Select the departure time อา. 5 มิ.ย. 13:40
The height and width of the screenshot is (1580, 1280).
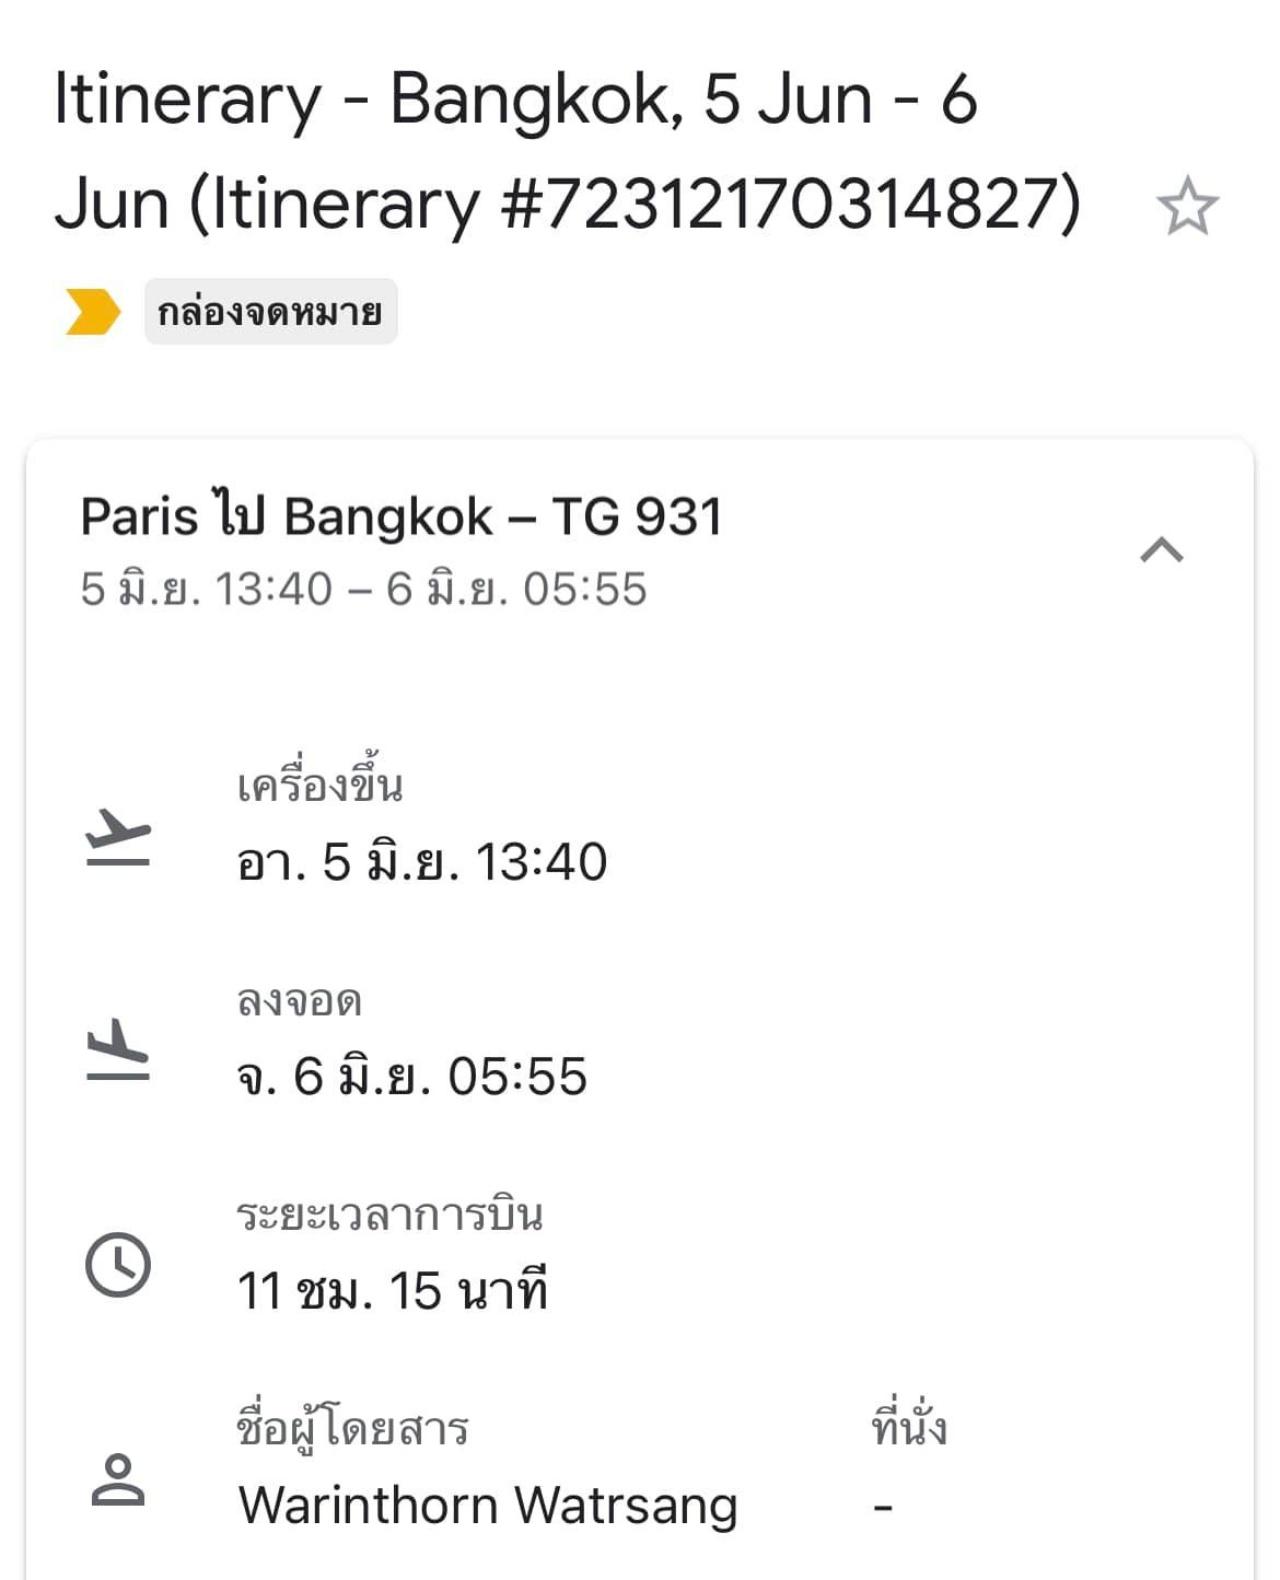pos(422,862)
